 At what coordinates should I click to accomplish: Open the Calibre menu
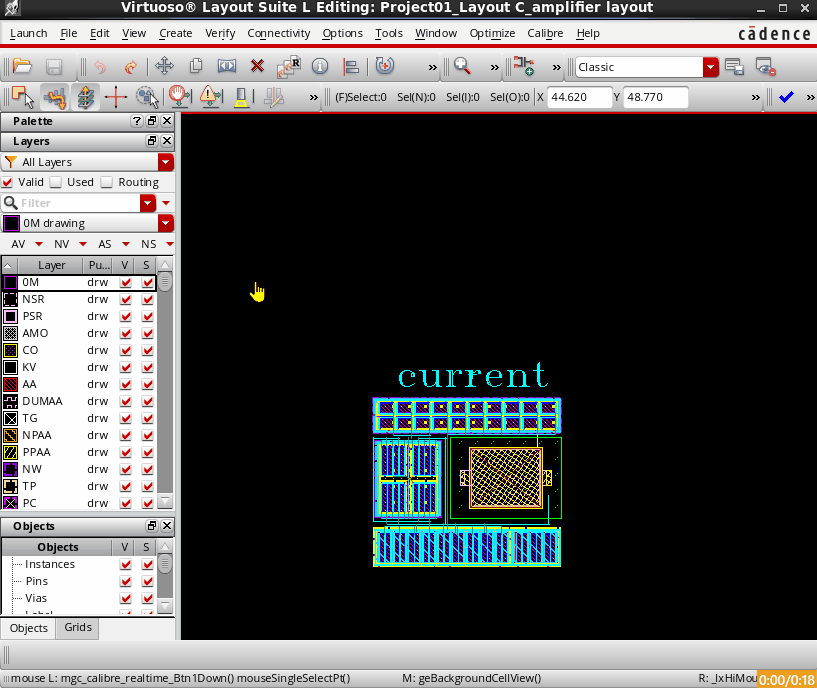(544, 33)
